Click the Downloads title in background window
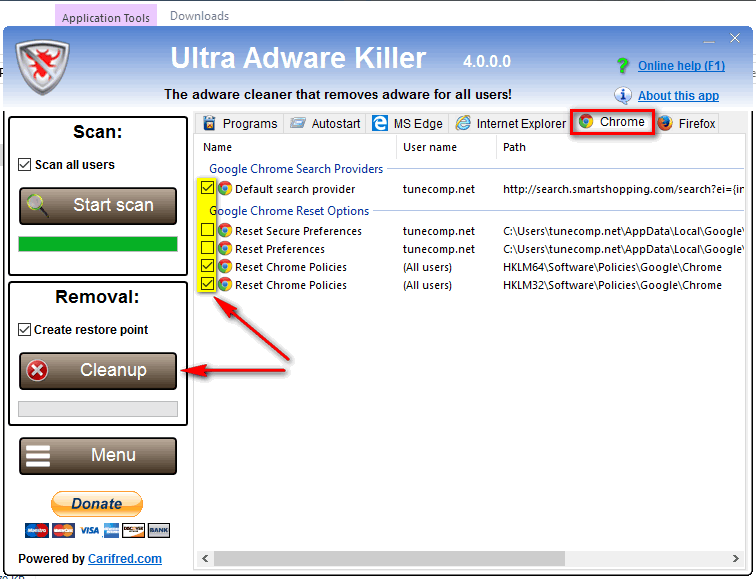This screenshot has height=579, width=756. tap(200, 16)
